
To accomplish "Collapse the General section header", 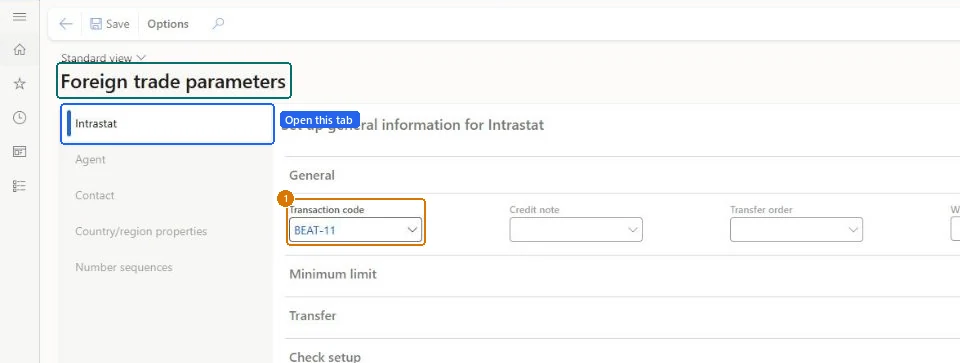I will [312, 175].
